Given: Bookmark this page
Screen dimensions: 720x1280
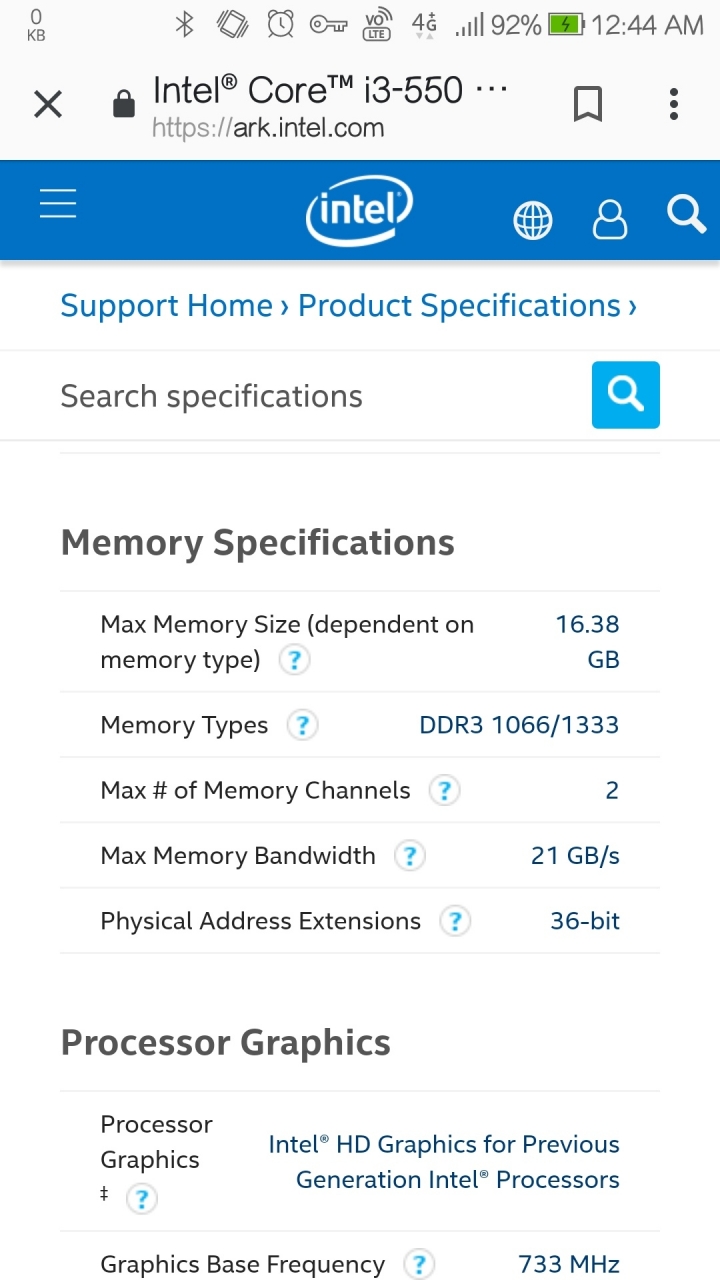Looking at the screenshot, I should (x=588, y=104).
